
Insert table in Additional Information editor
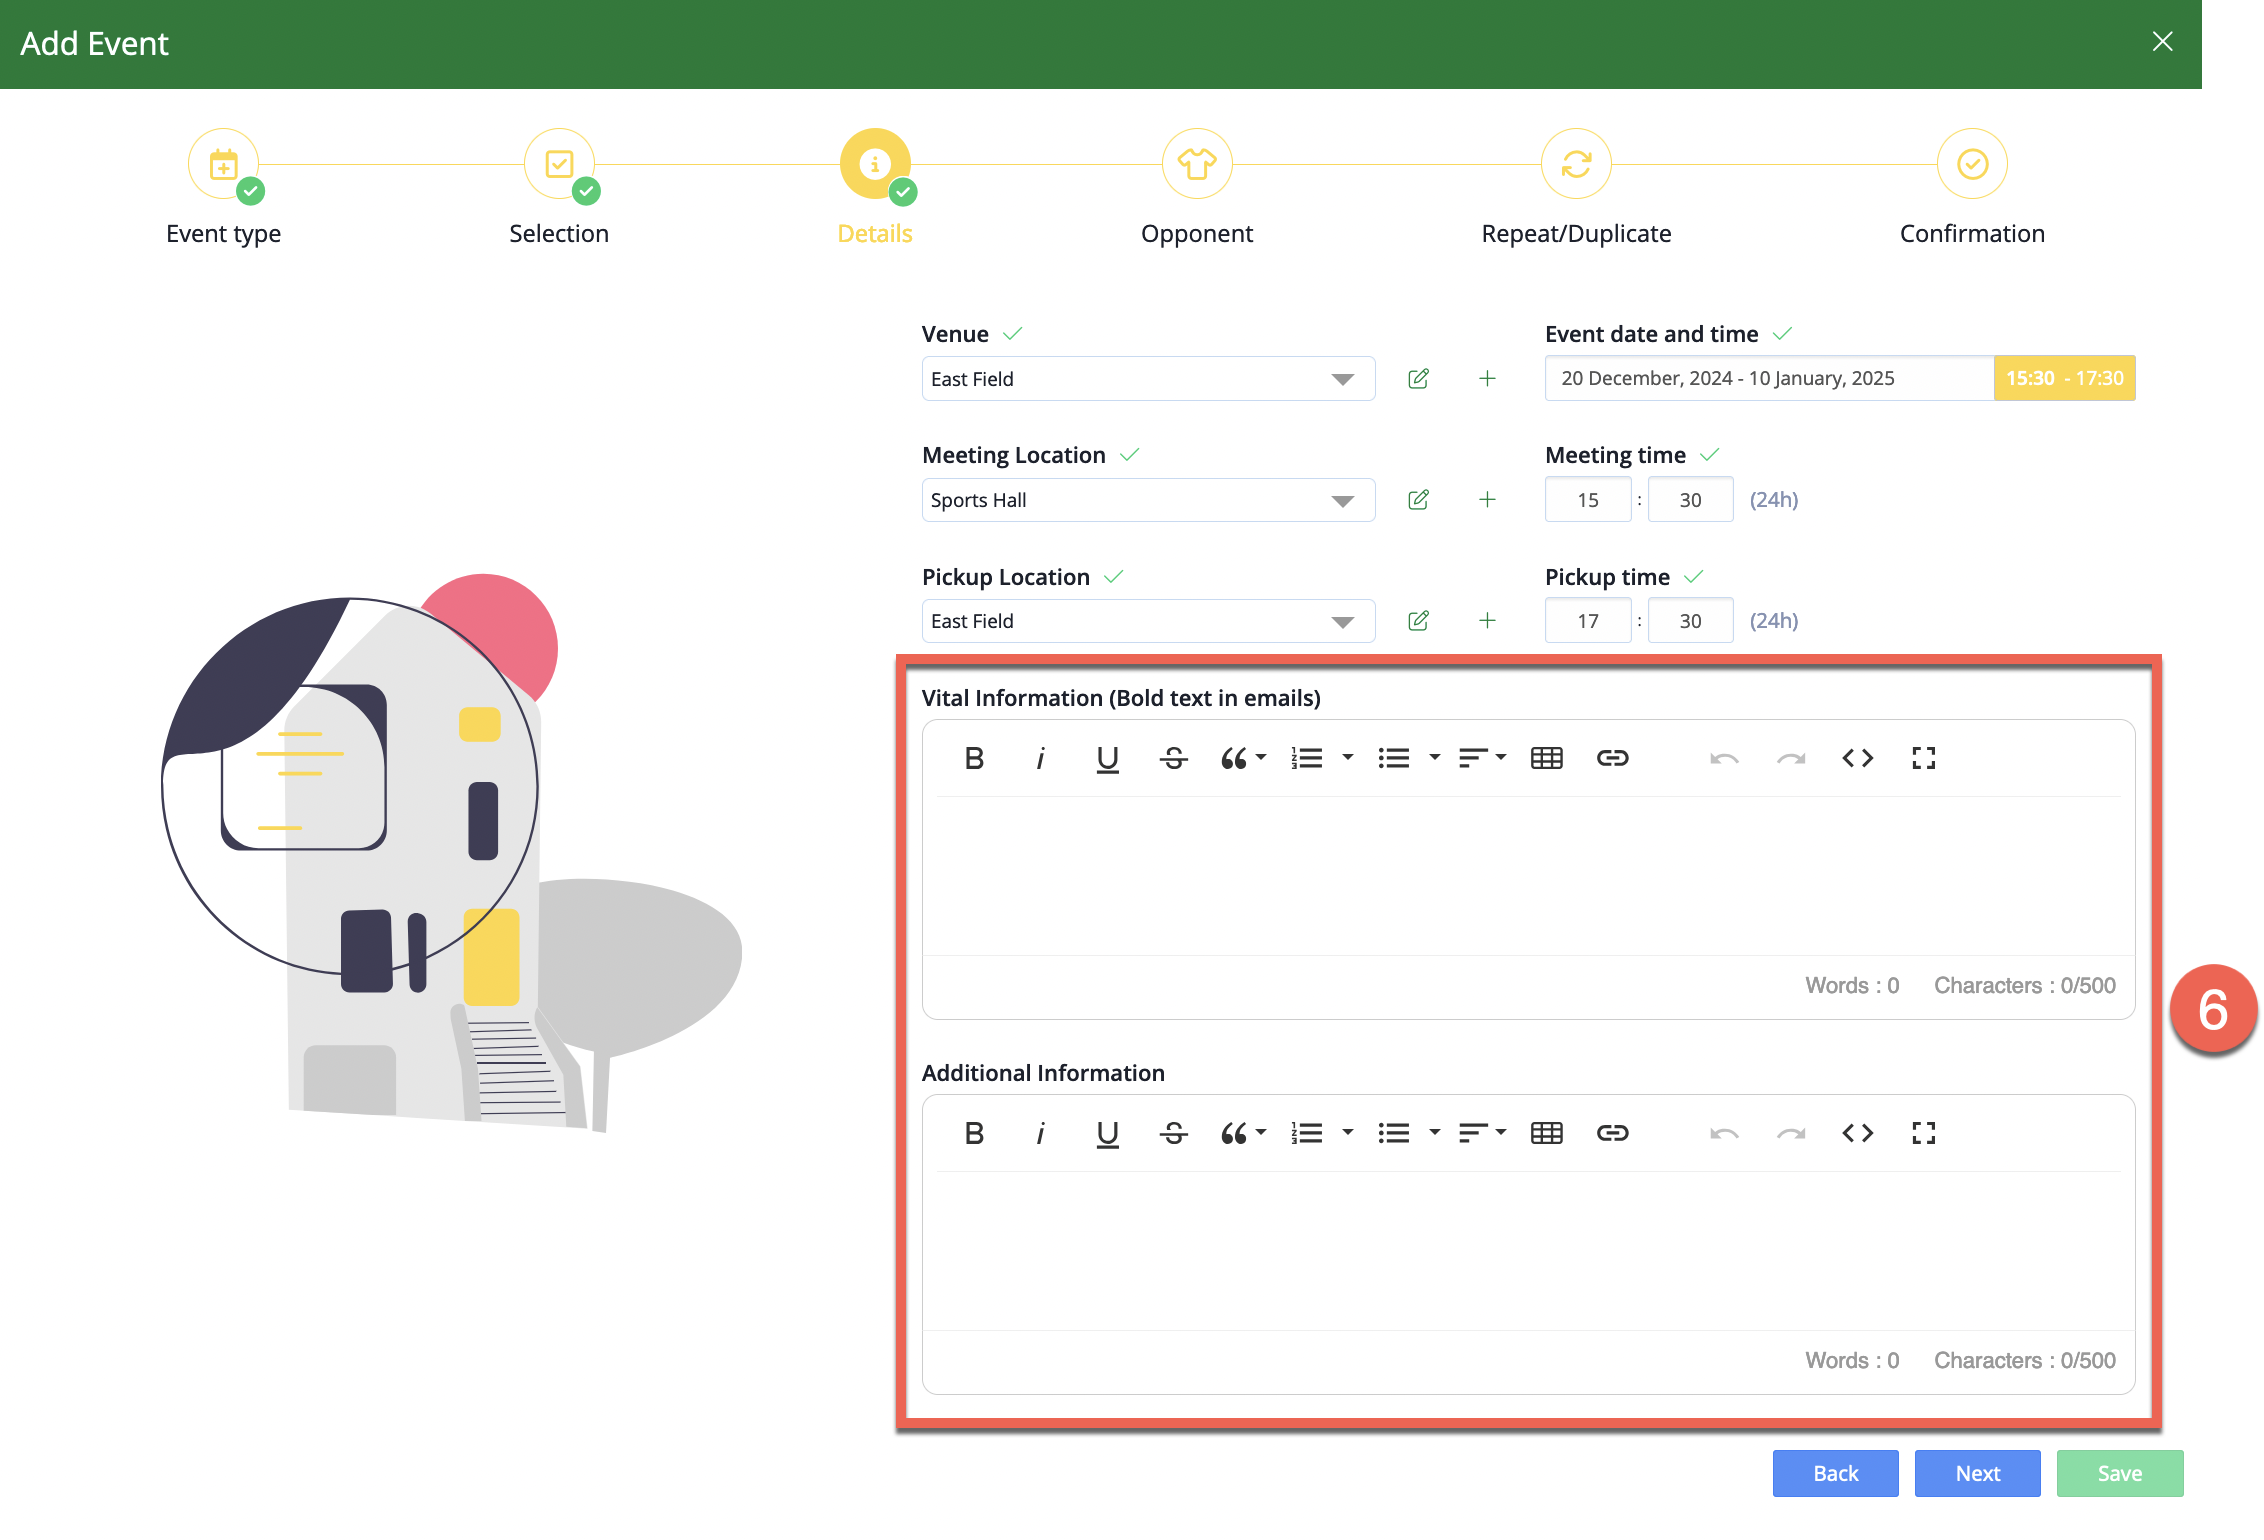pos(1546,1133)
